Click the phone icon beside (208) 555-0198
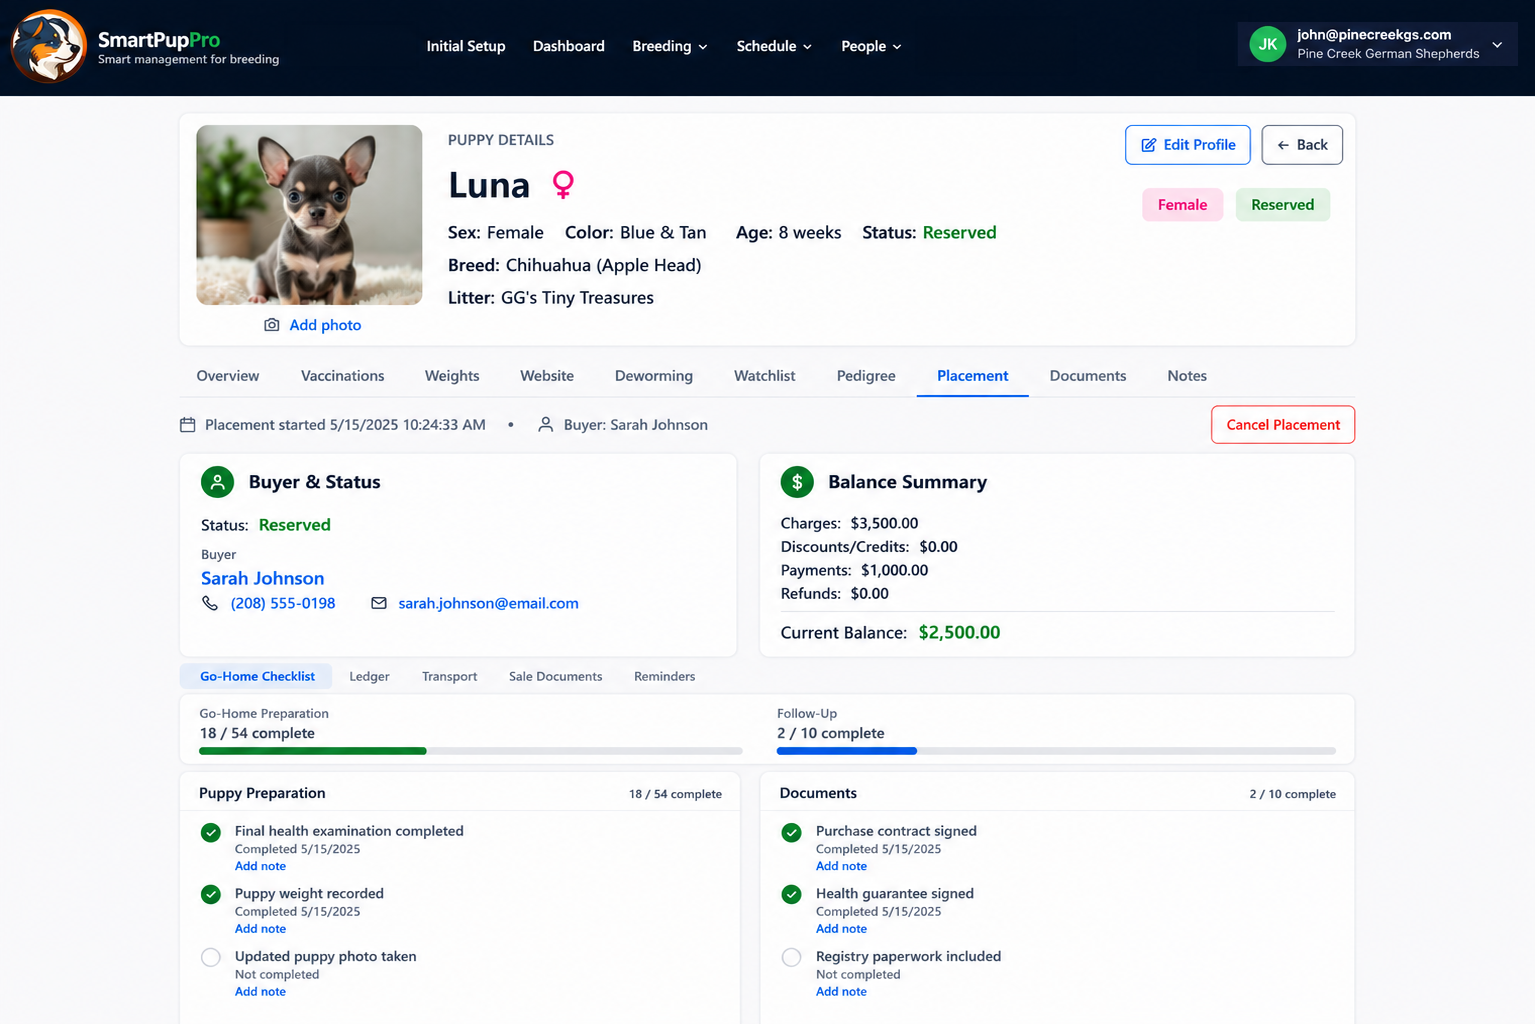 (210, 603)
